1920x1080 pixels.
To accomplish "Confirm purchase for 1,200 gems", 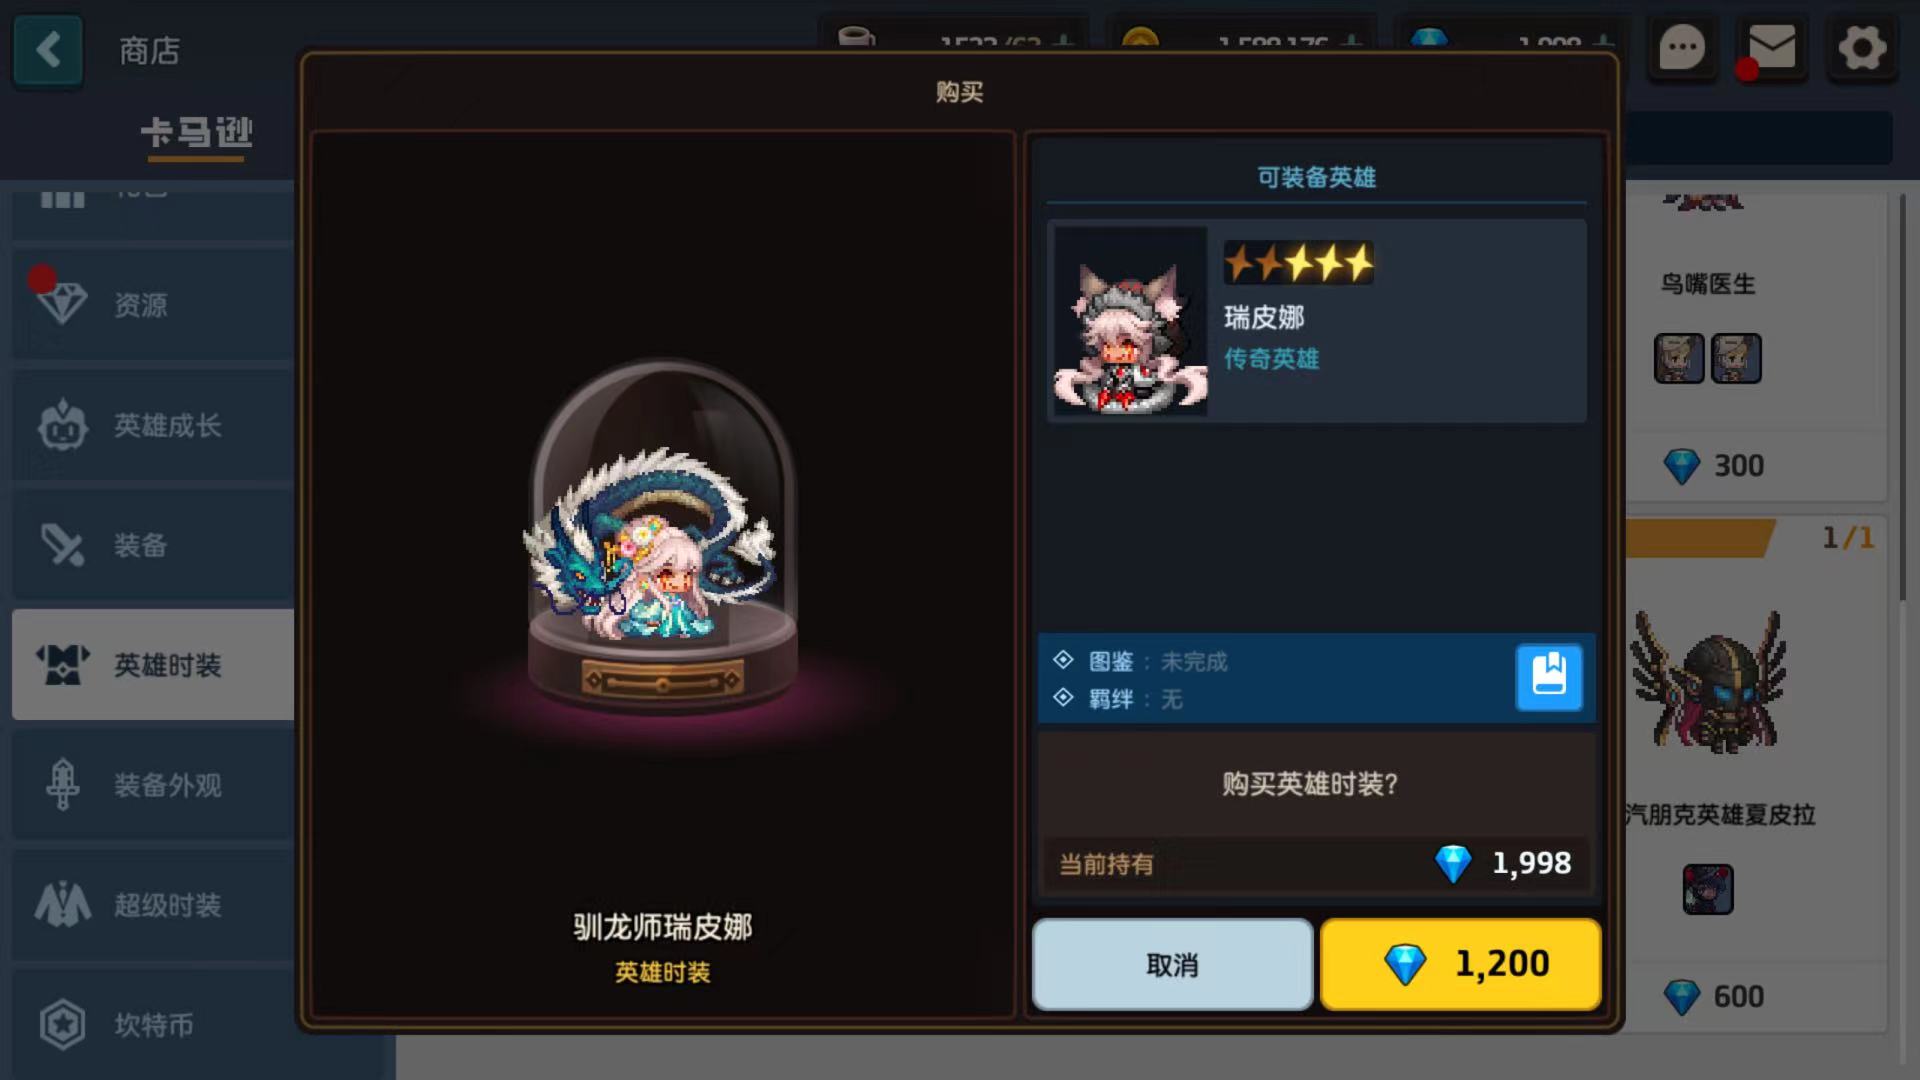I will click(x=1461, y=965).
